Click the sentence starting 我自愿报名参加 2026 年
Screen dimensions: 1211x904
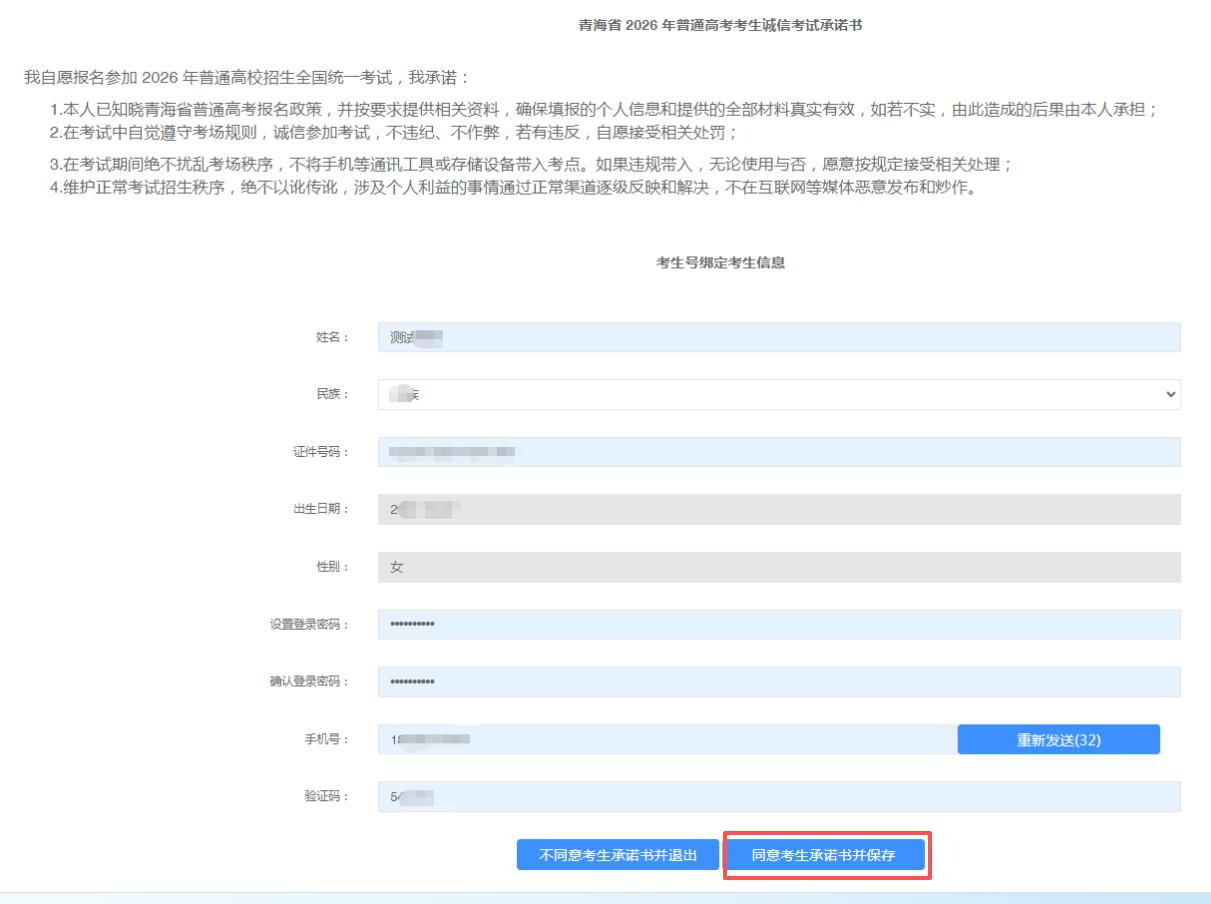[246, 78]
